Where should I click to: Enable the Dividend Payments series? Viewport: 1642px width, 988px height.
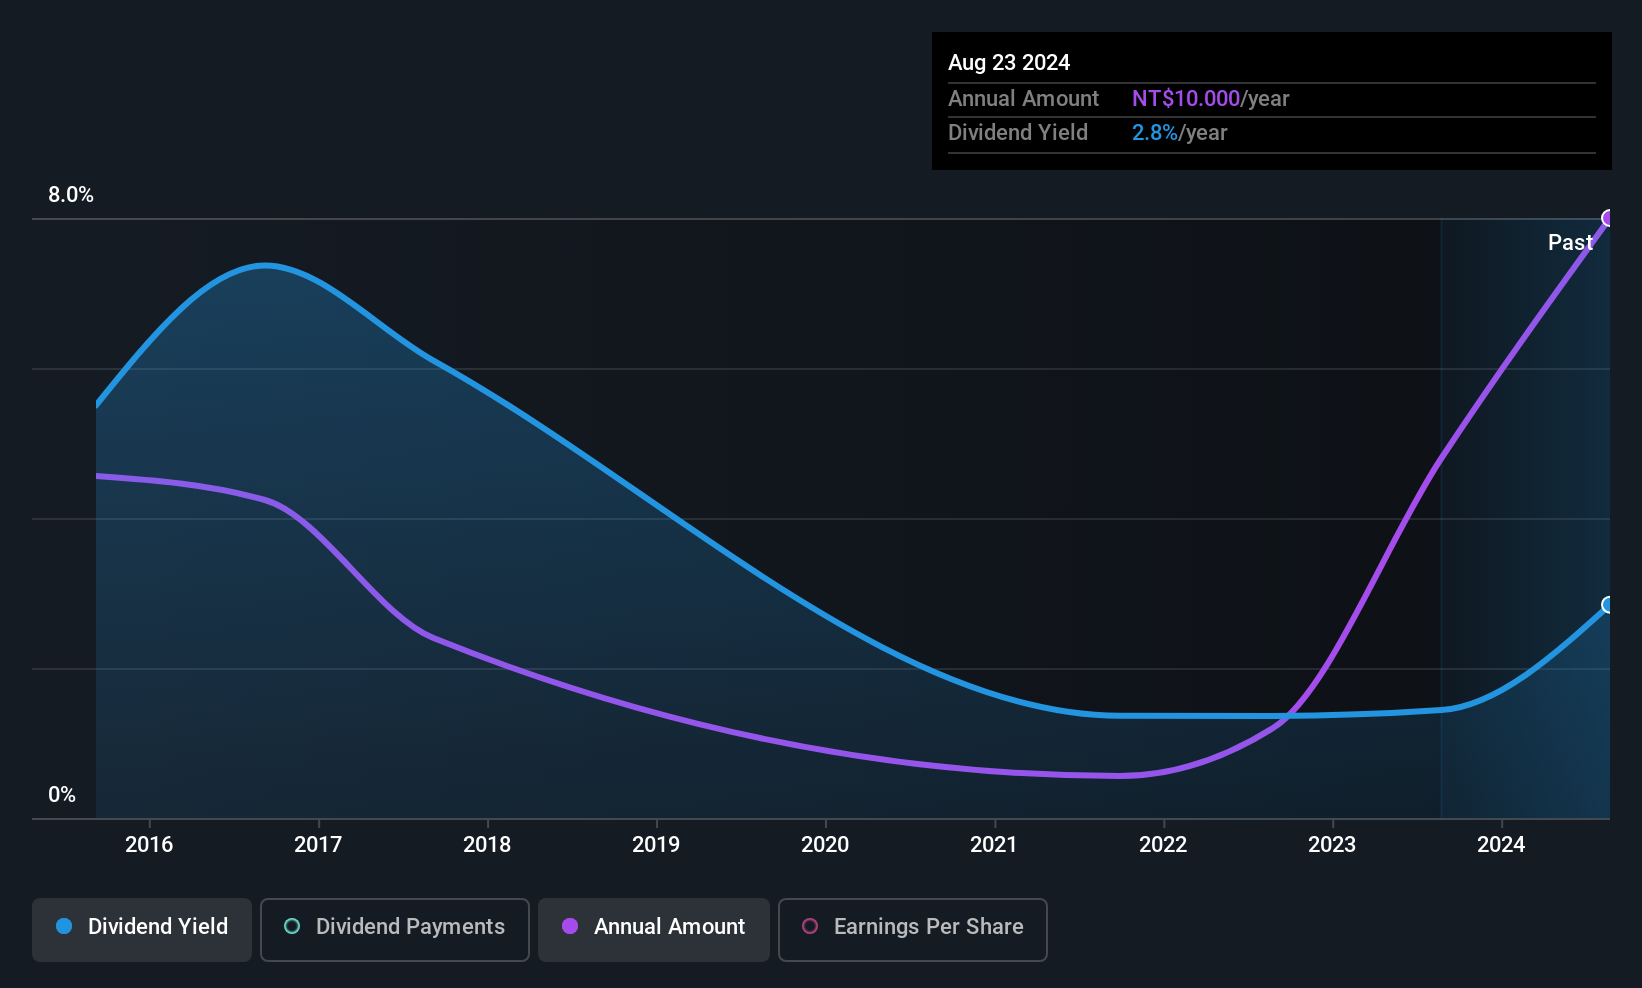coord(395,930)
